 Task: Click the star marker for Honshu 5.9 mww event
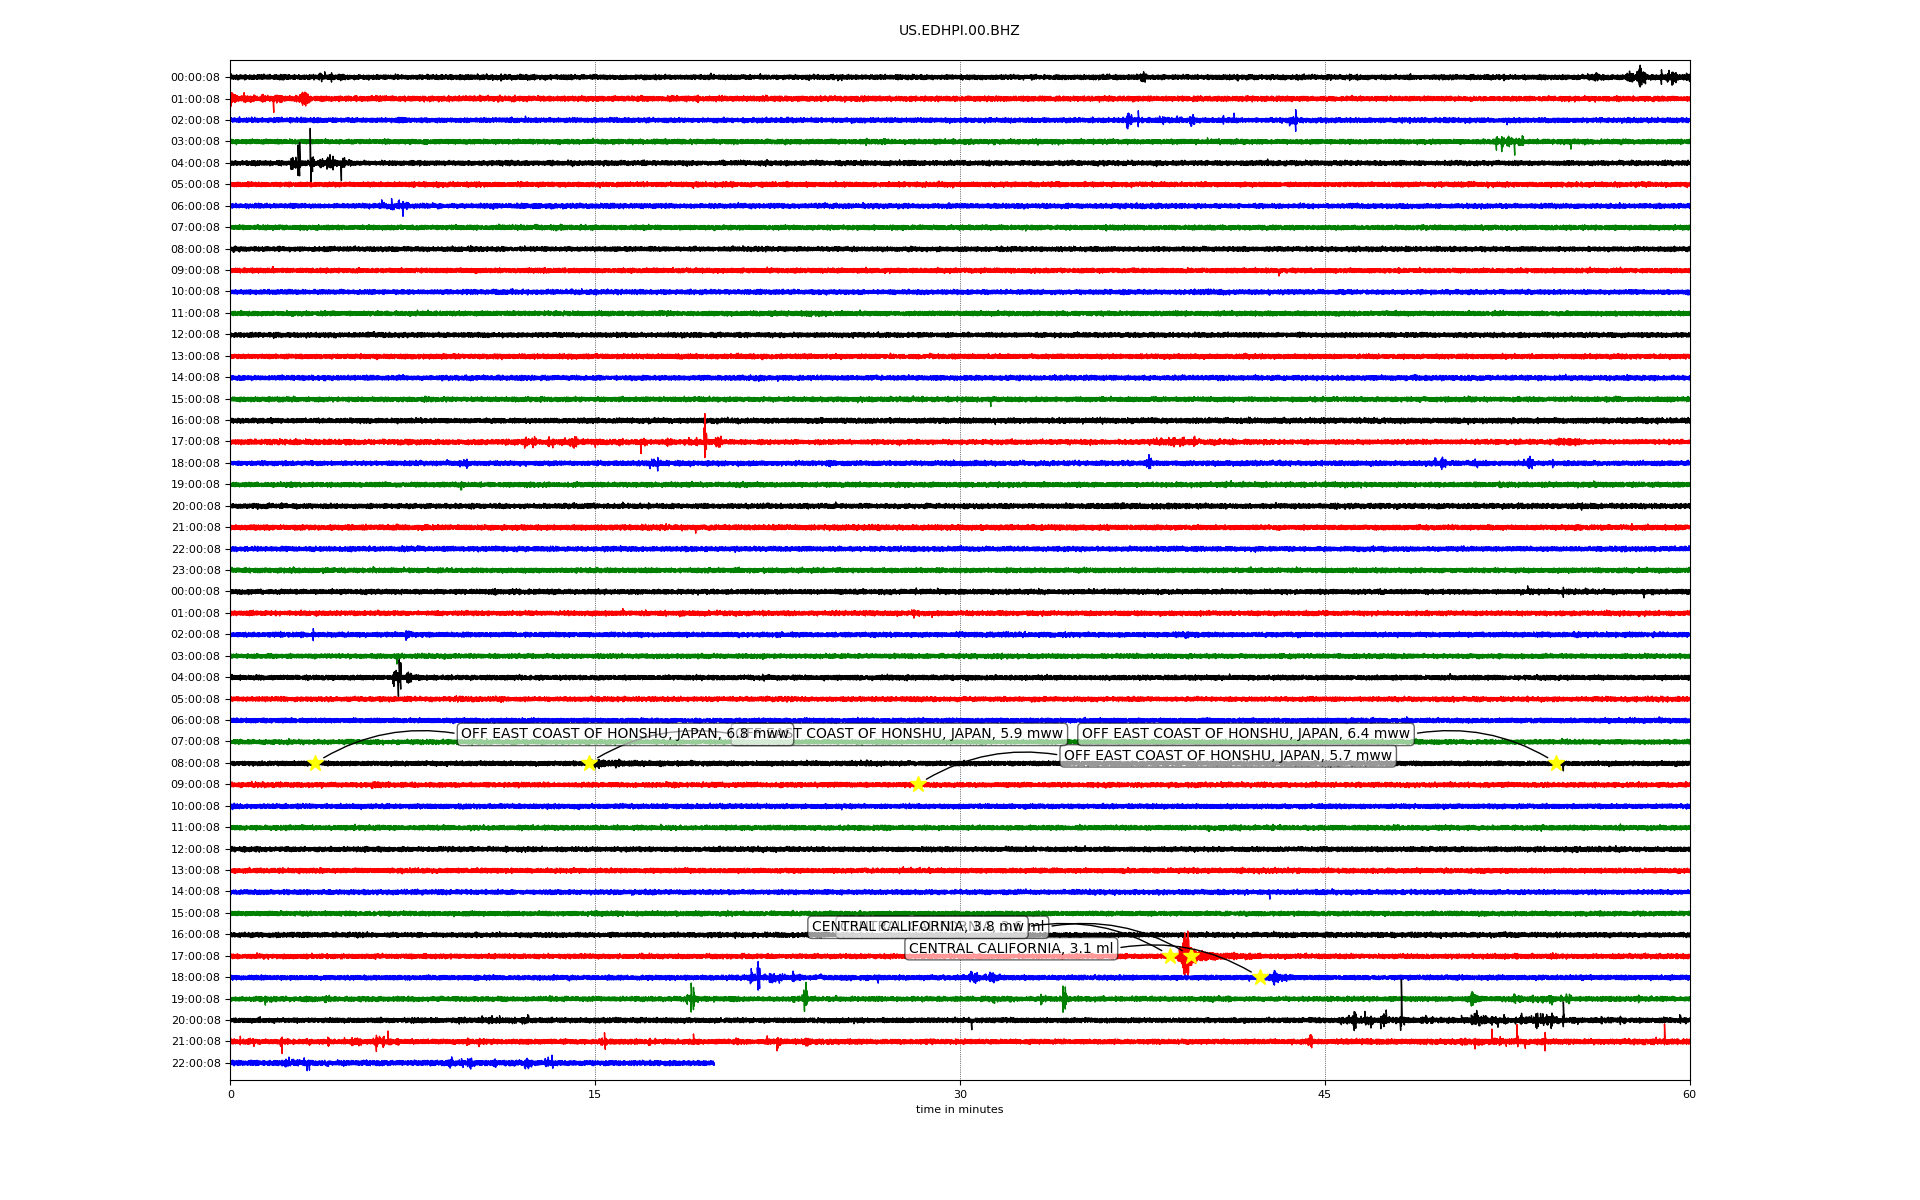(x=589, y=764)
